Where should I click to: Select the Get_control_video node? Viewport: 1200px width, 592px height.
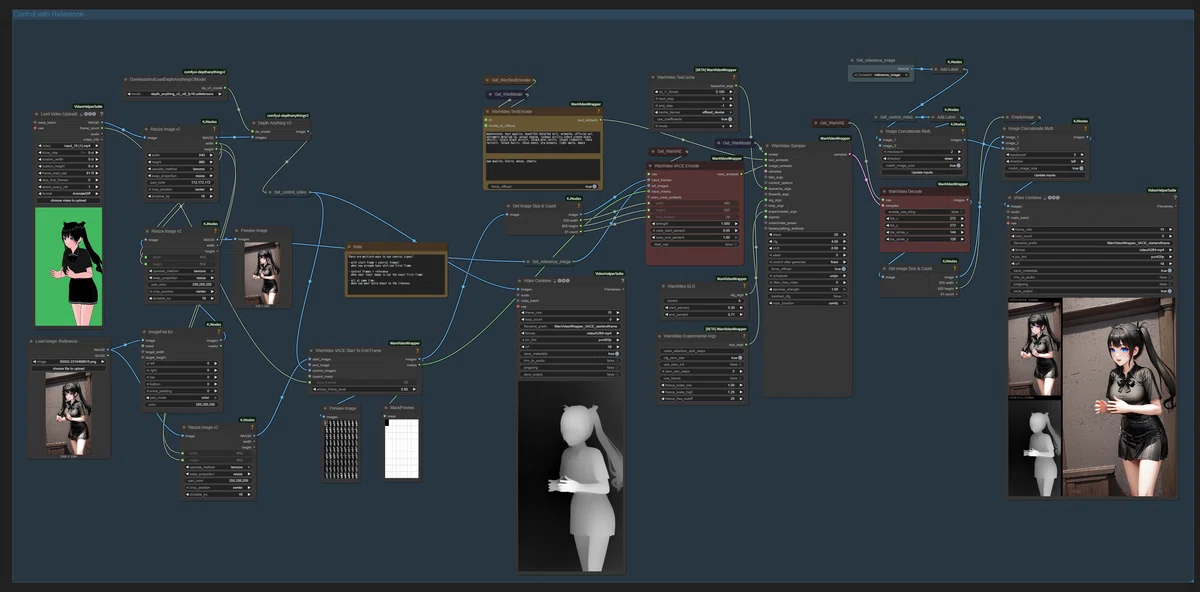tap(897, 117)
